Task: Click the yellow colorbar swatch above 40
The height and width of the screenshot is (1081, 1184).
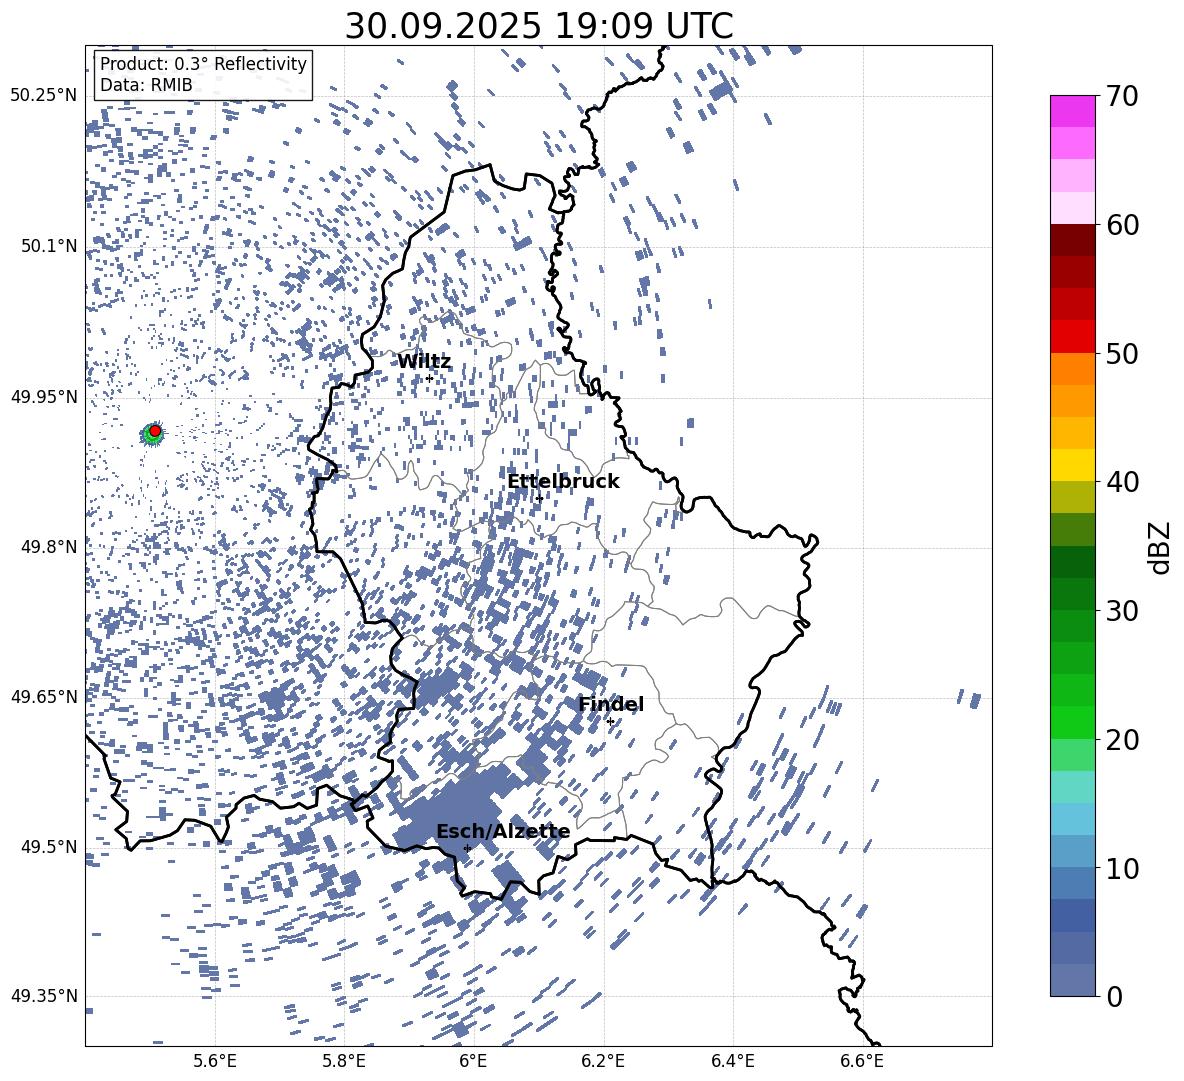Action: point(1072,466)
